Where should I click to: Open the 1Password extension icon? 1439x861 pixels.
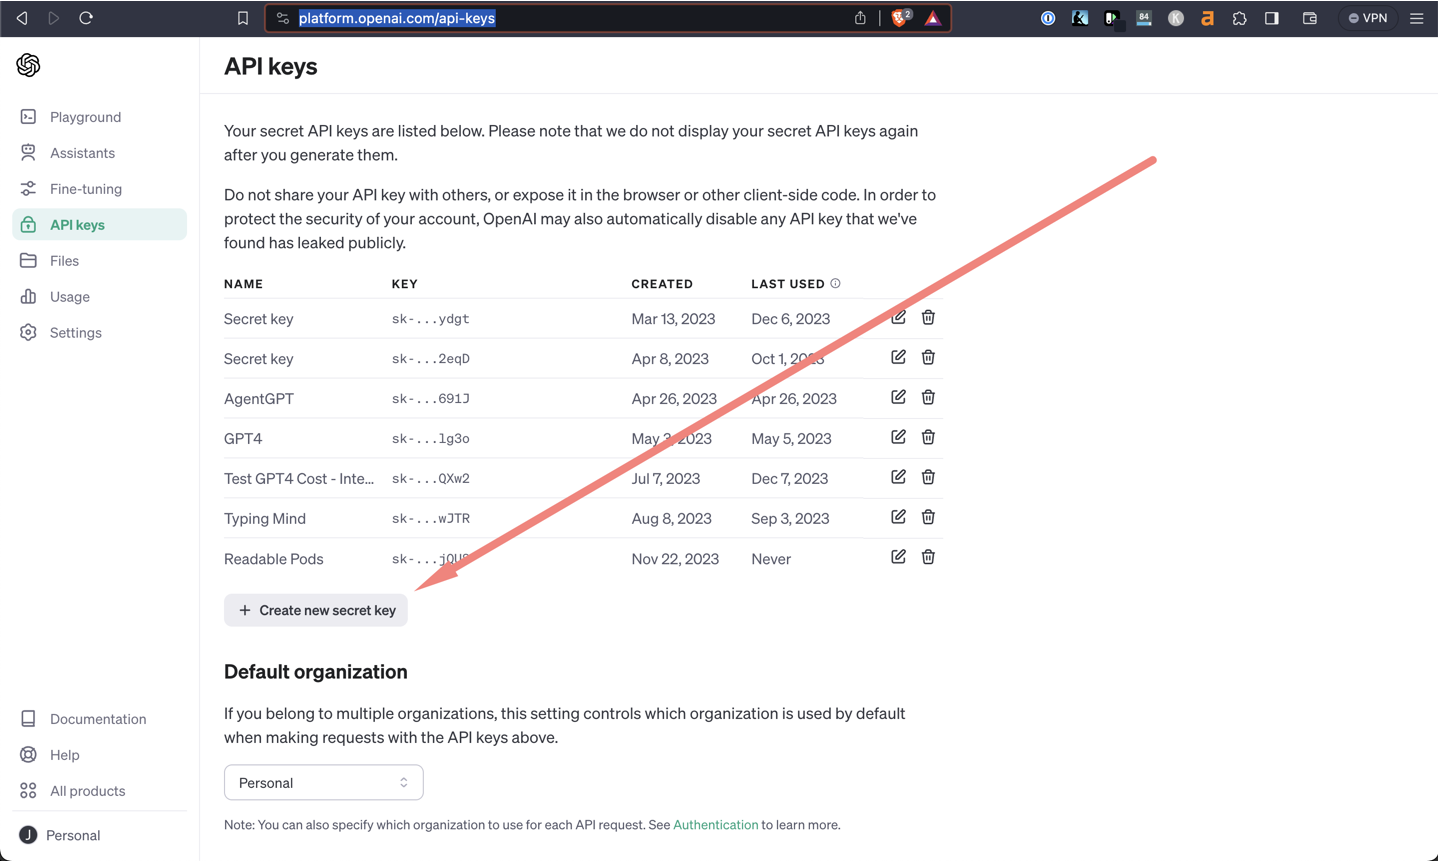1048,18
